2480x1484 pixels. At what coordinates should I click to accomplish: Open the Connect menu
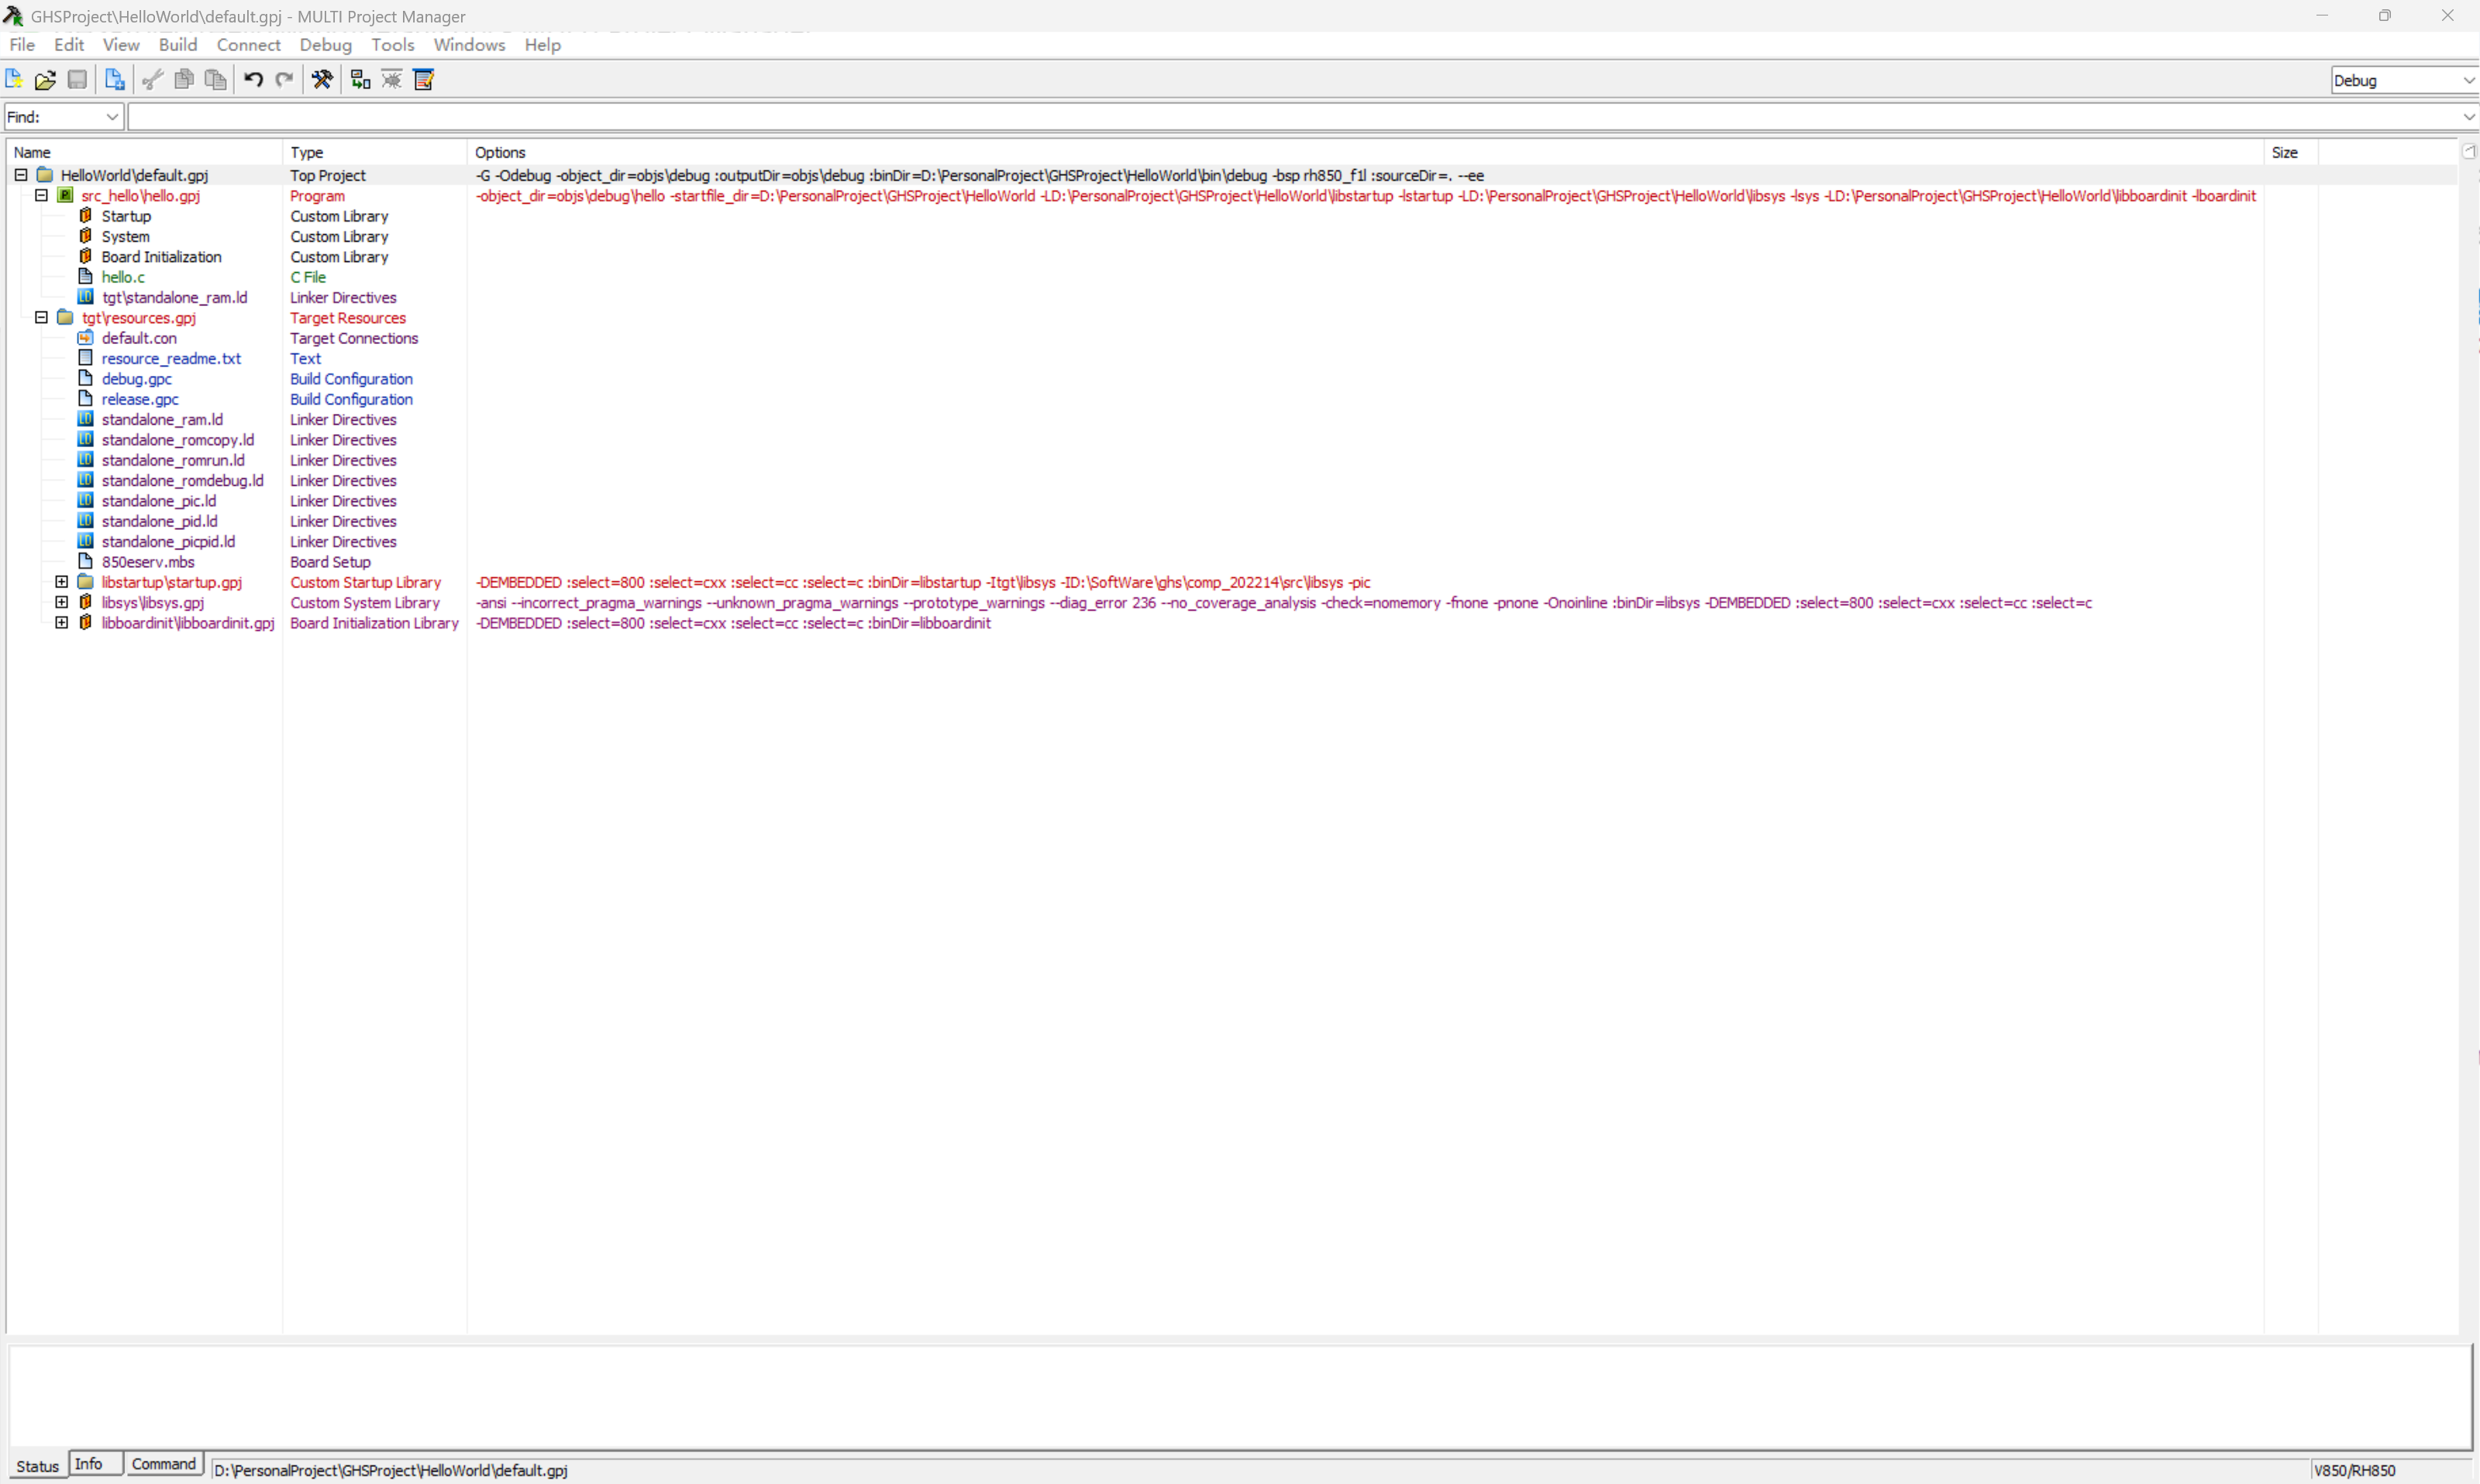click(x=248, y=45)
